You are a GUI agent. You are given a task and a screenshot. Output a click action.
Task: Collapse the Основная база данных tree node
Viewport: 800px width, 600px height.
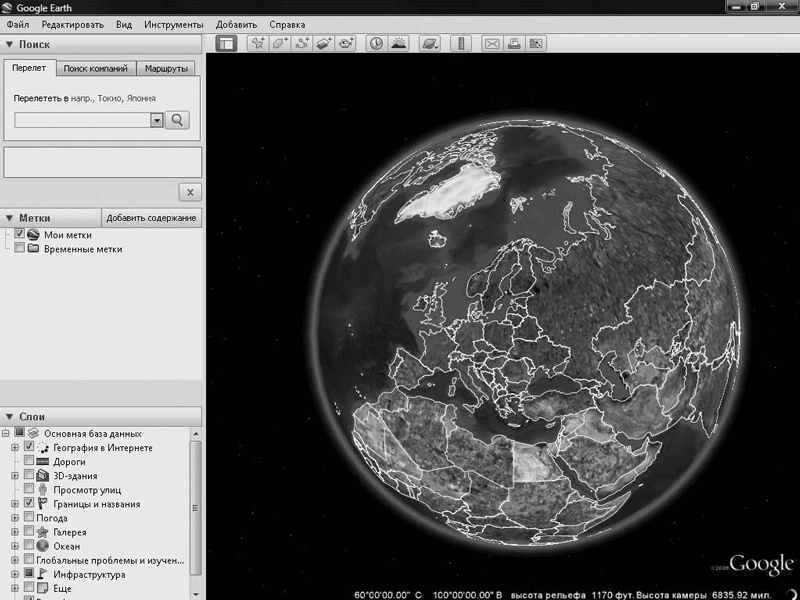click(6, 434)
